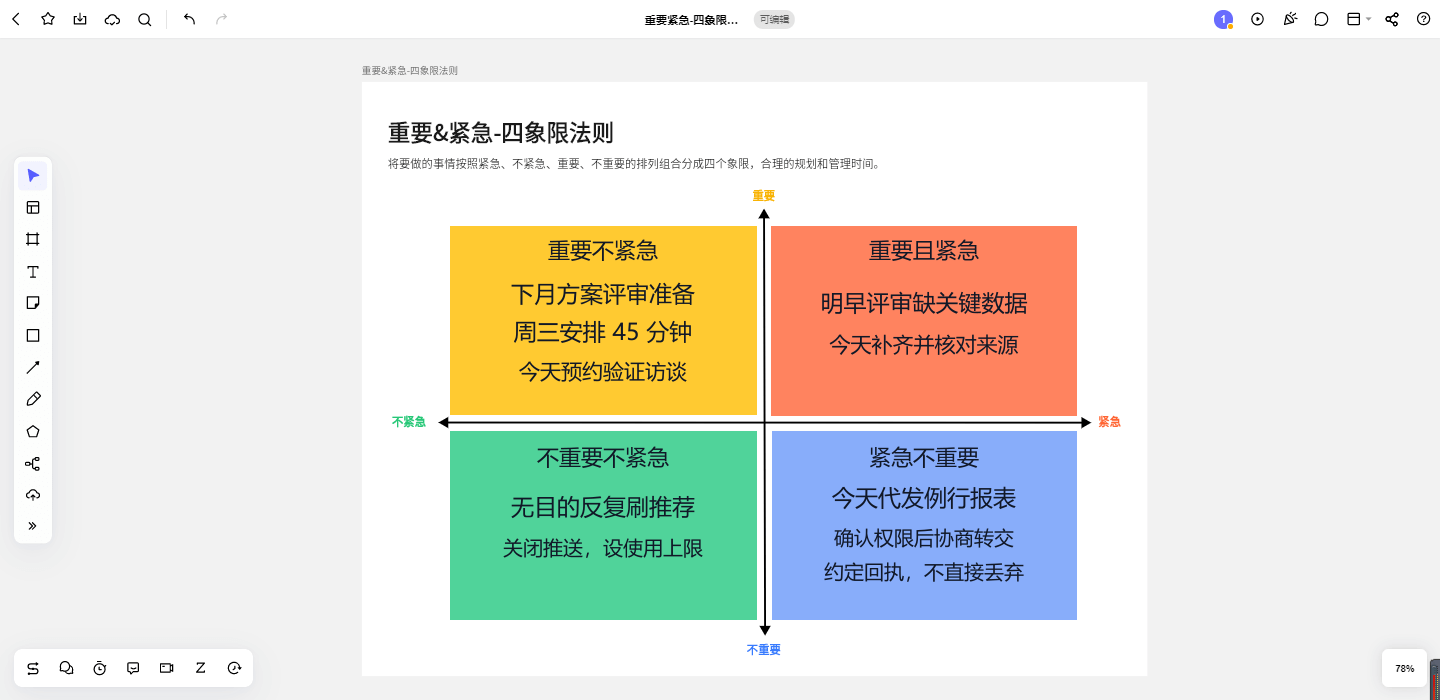Select the polygon shape tool
The width and height of the screenshot is (1440, 700).
coord(33,432)
